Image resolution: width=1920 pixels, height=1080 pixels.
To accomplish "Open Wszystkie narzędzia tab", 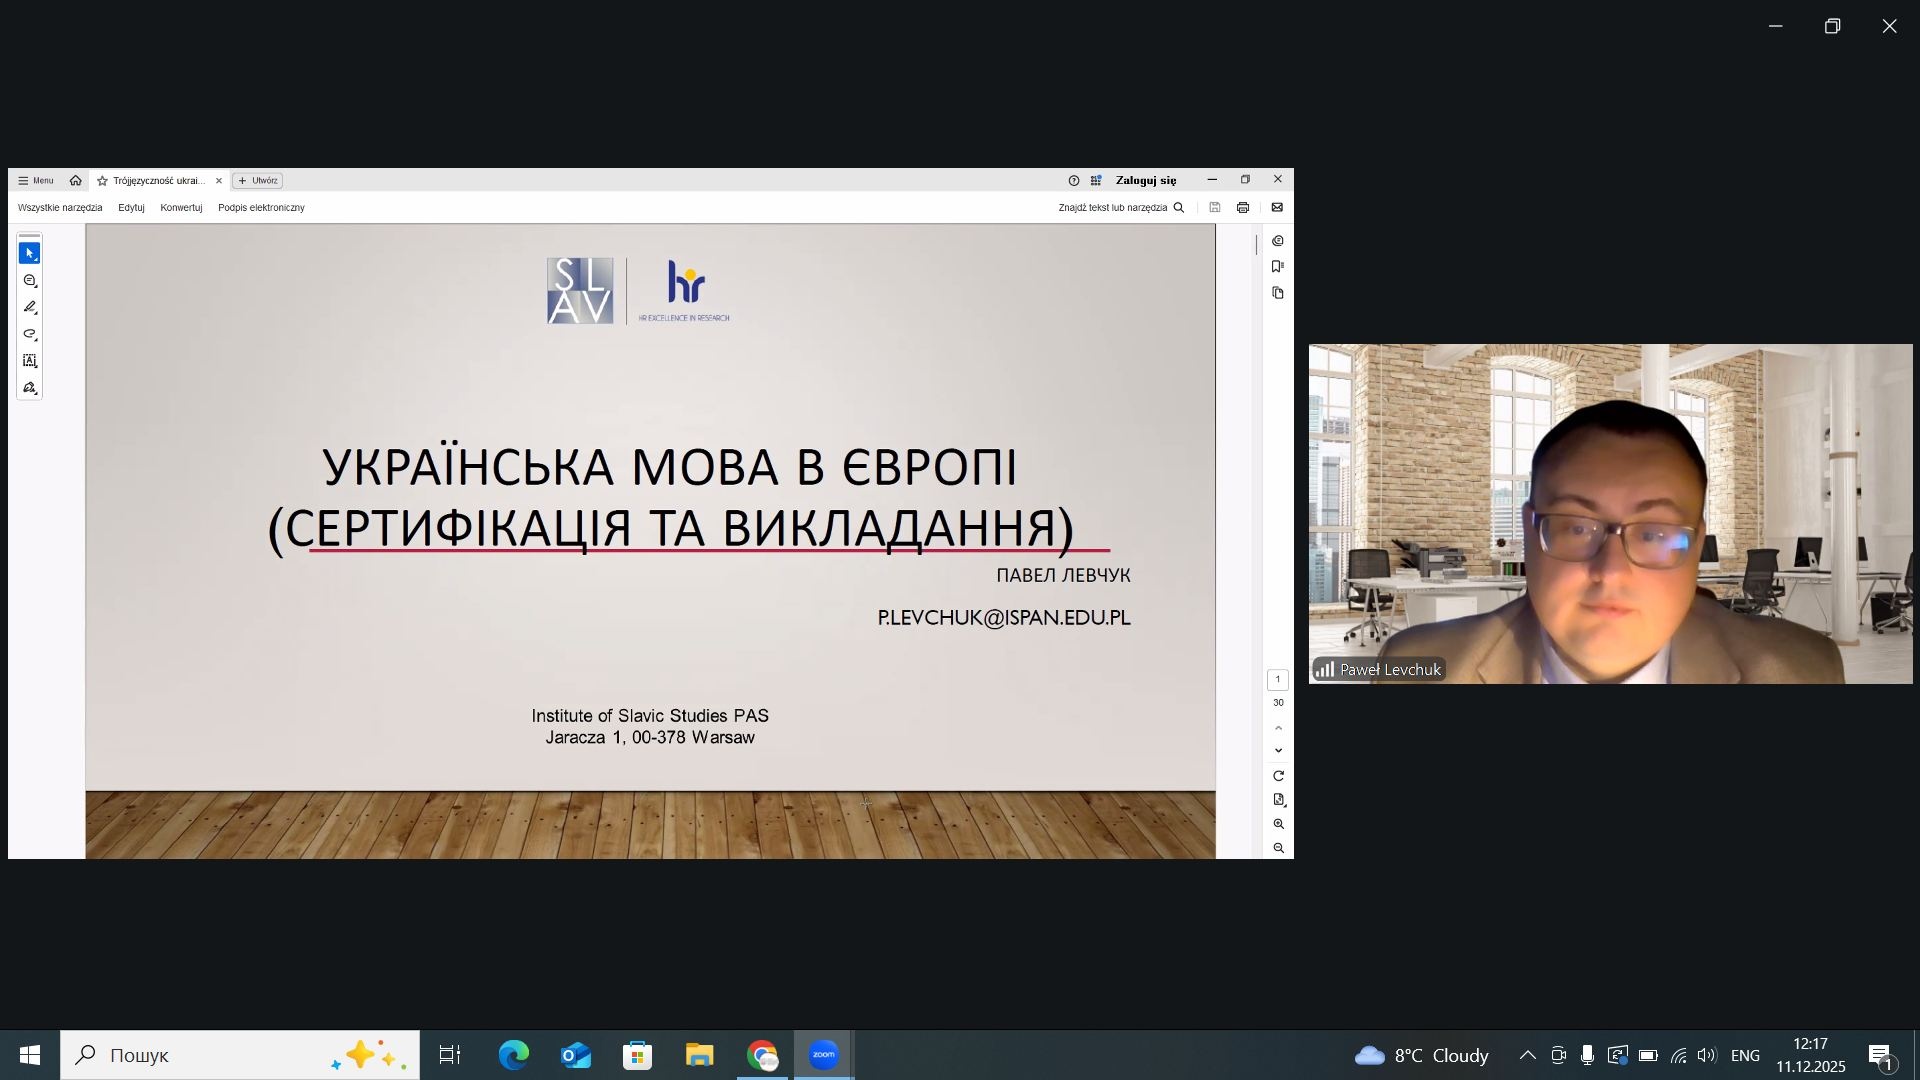I will tap(60, 208).
